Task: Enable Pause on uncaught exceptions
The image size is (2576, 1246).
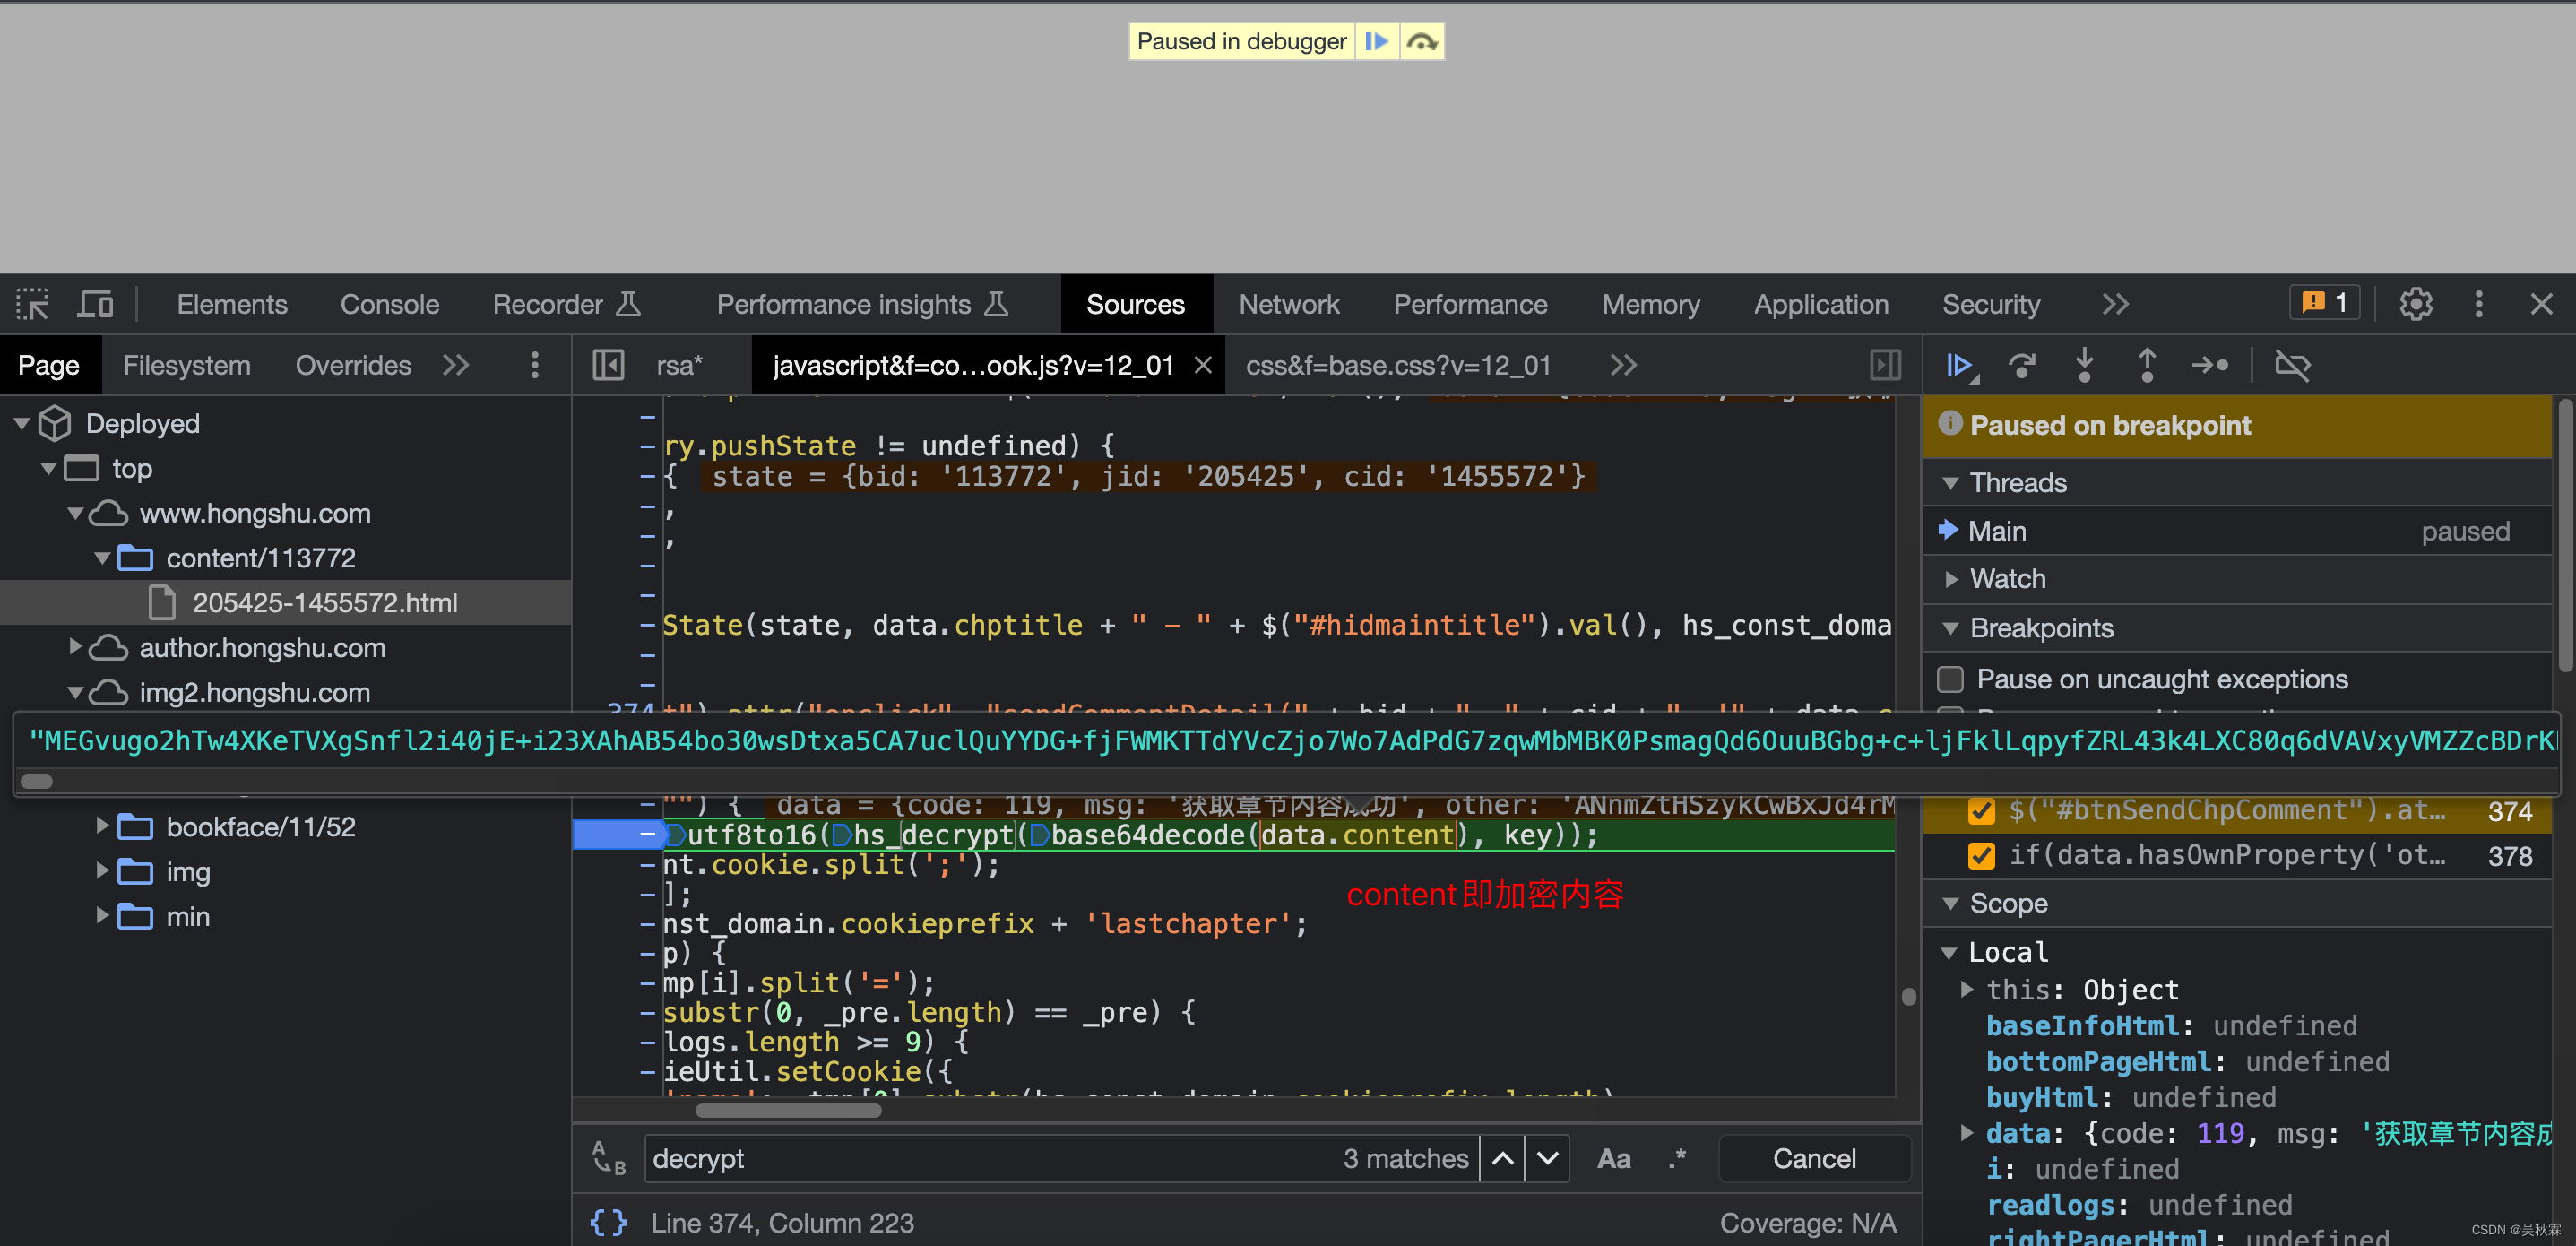Action: [1950, 679]
